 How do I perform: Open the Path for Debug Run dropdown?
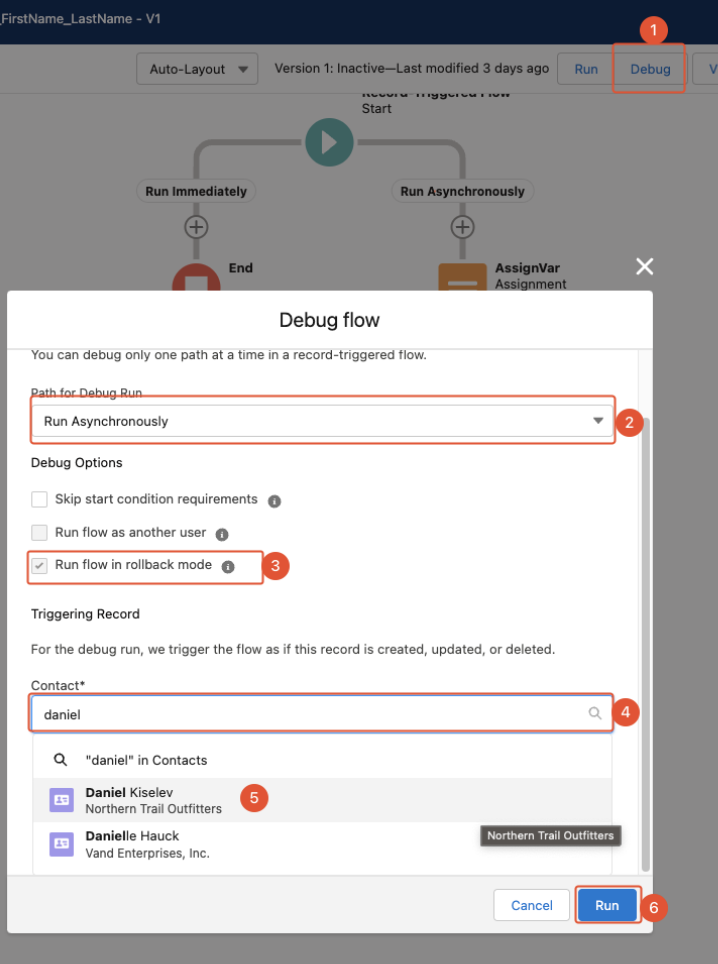click(x=322, y=421)
